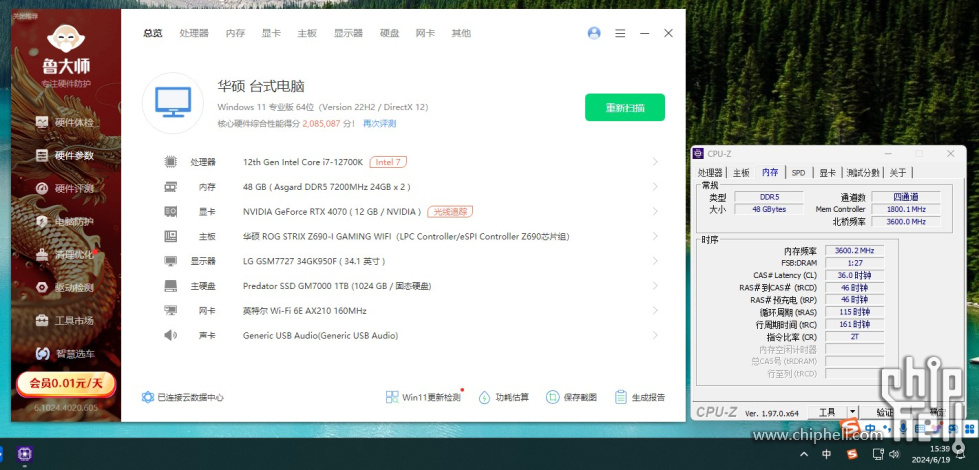Click the 主板 motherboard icon in the hardware list

[170, 236]
